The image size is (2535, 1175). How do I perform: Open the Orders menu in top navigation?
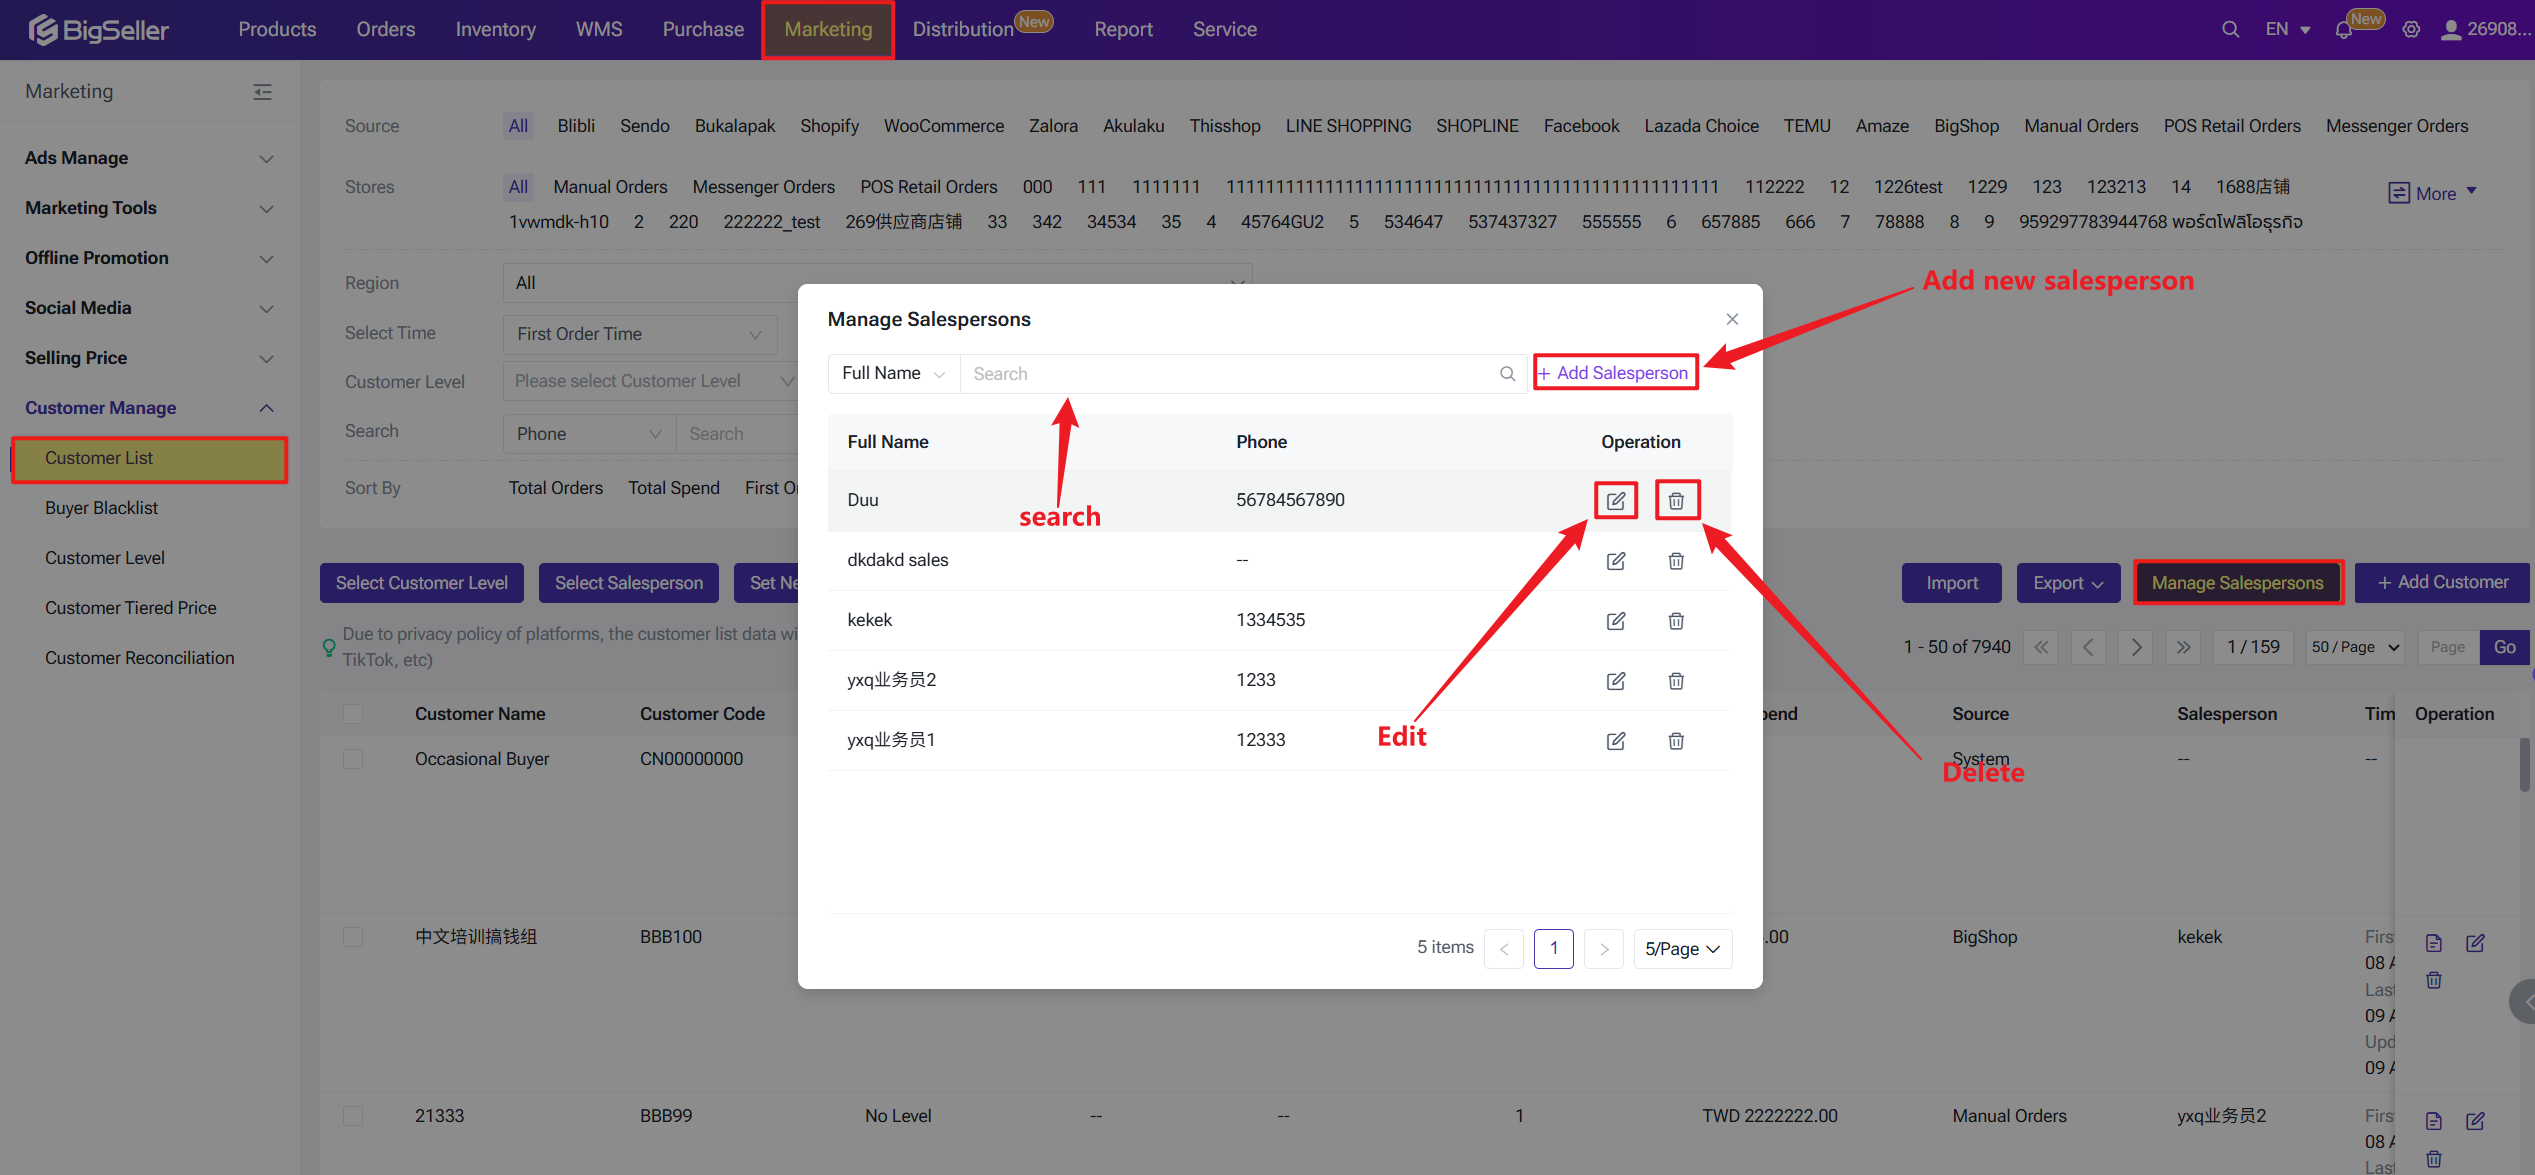coord(385,30)
